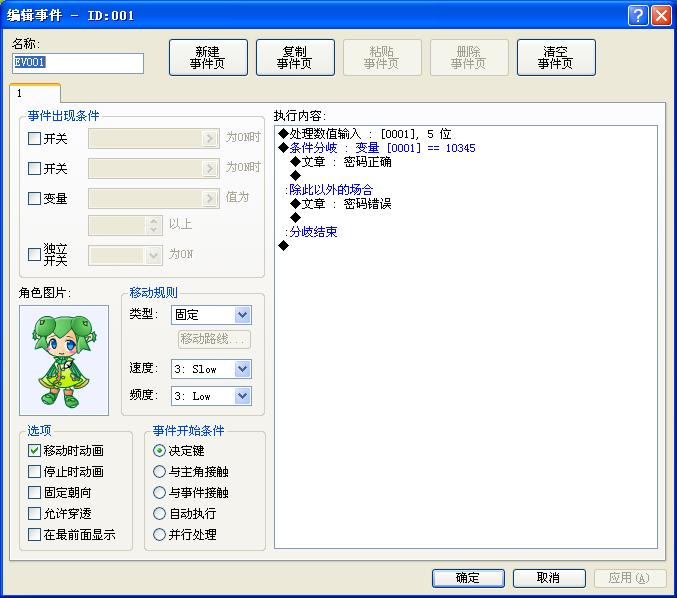Close the 编辑事件 dialog window
This screenshot has width=677, height=598.
click(661, 16)
